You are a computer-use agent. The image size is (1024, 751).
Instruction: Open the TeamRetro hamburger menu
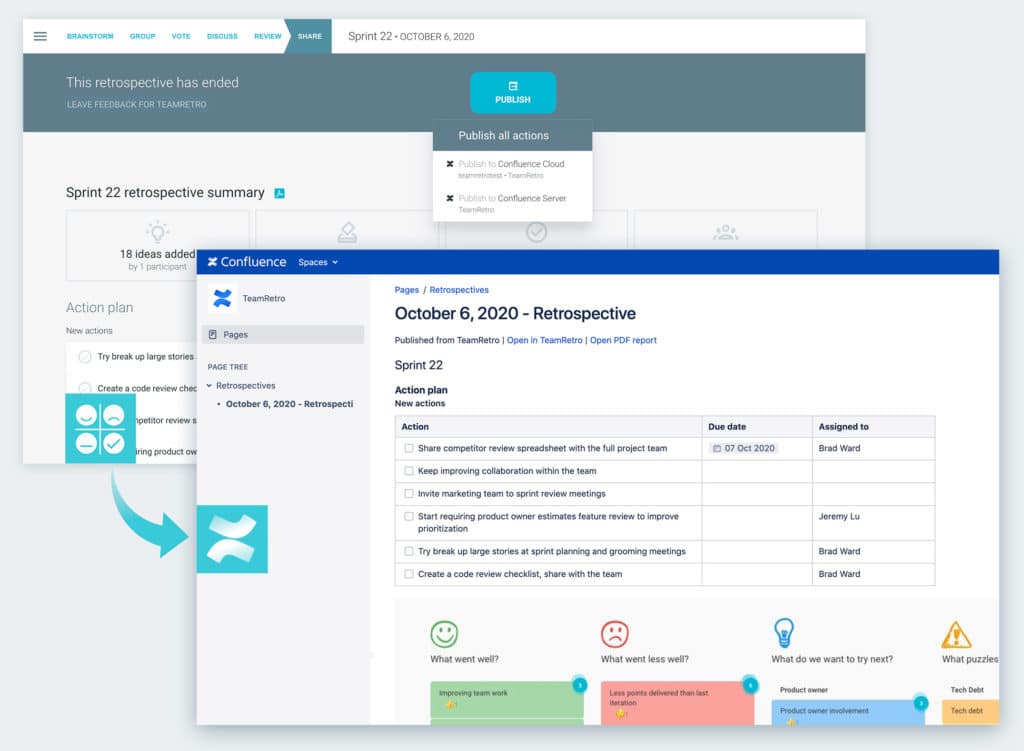(39, 36)
